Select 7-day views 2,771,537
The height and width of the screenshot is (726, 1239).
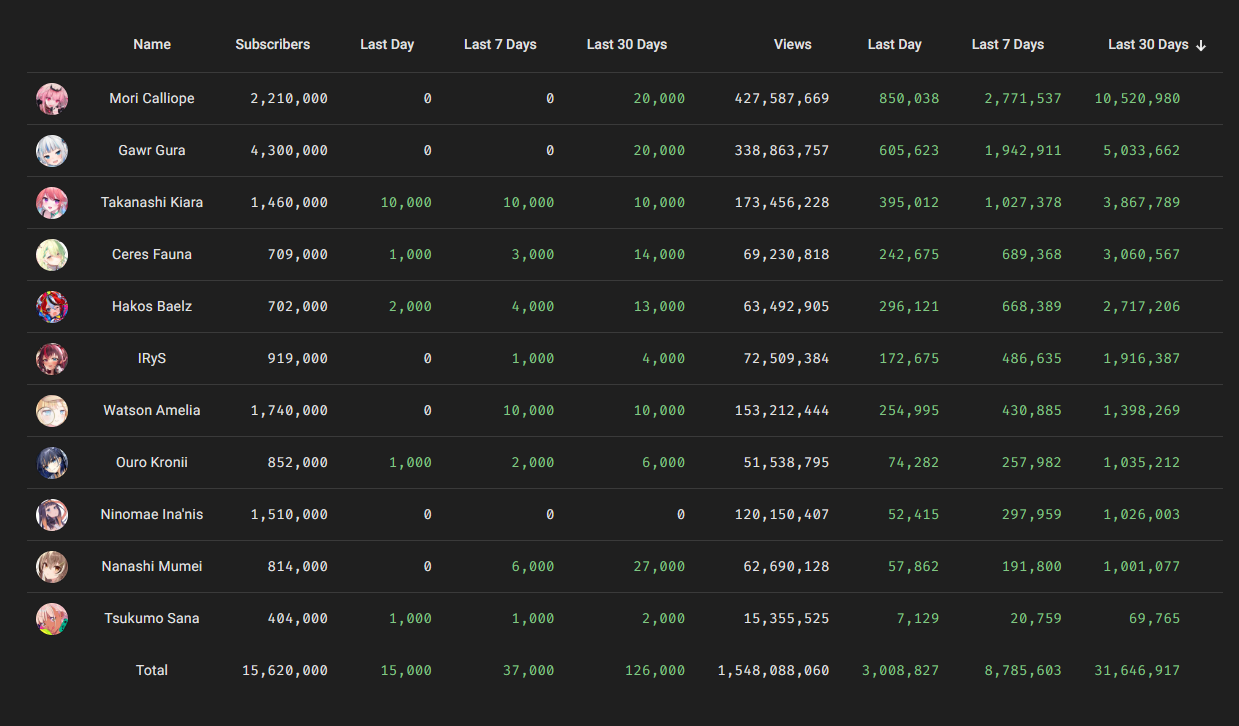tap(1023, 98)
